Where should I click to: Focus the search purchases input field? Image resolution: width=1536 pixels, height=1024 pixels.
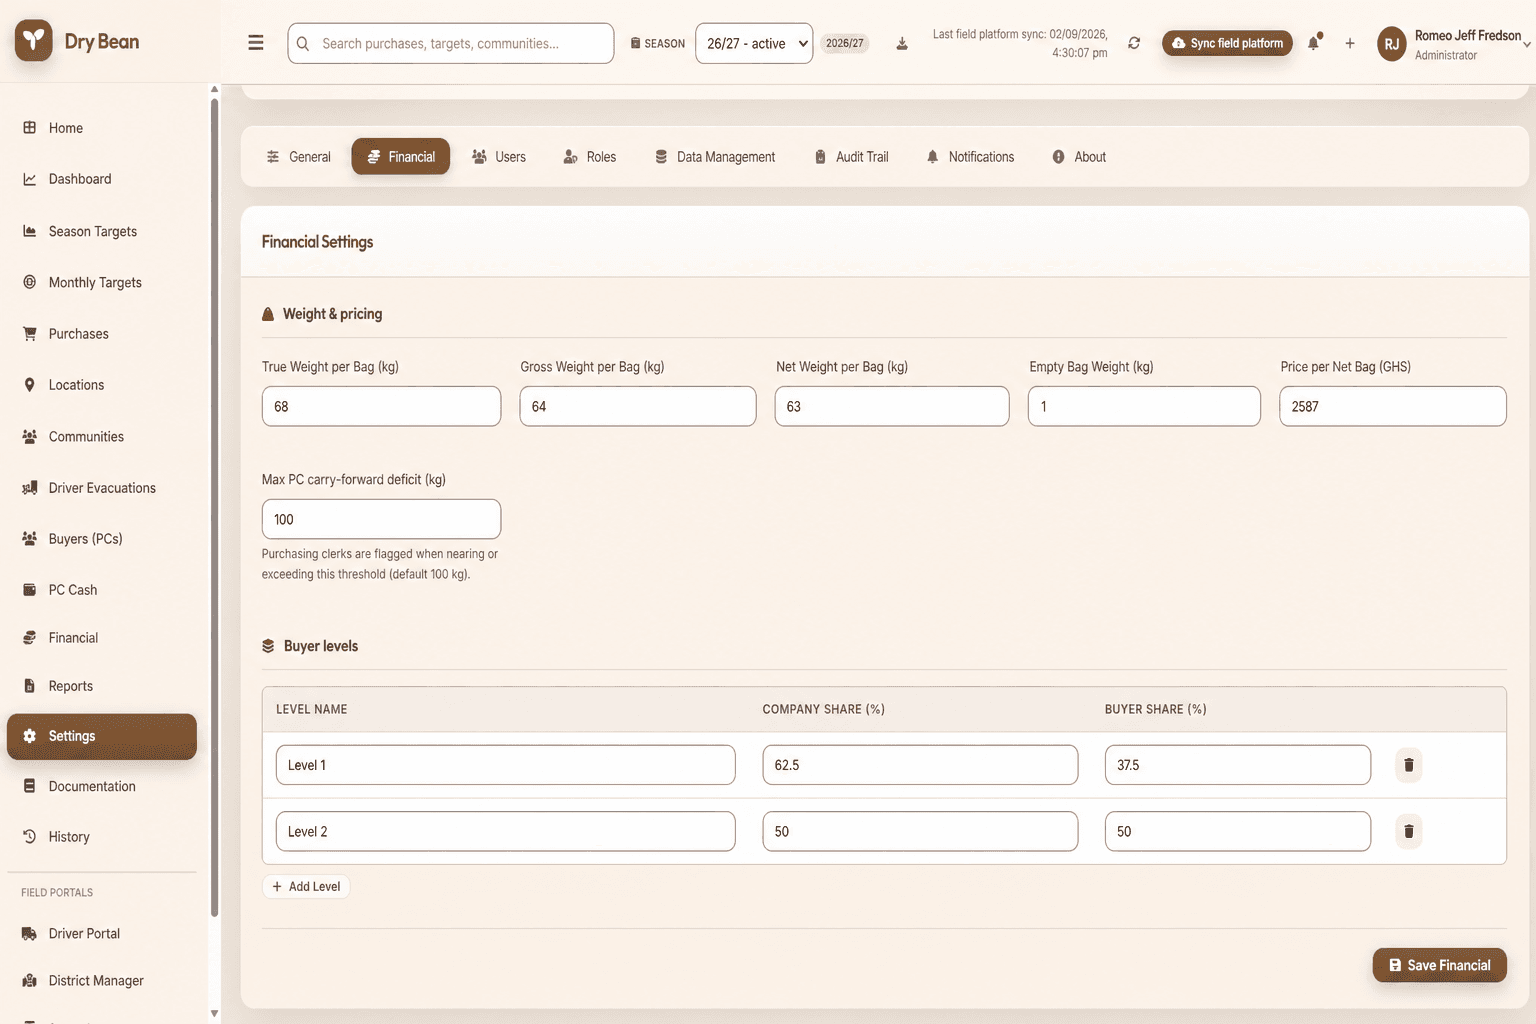451,43
